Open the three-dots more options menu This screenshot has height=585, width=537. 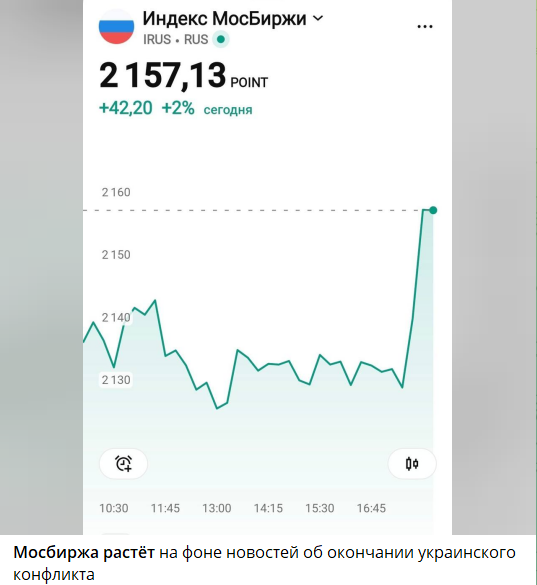[425, 26]
